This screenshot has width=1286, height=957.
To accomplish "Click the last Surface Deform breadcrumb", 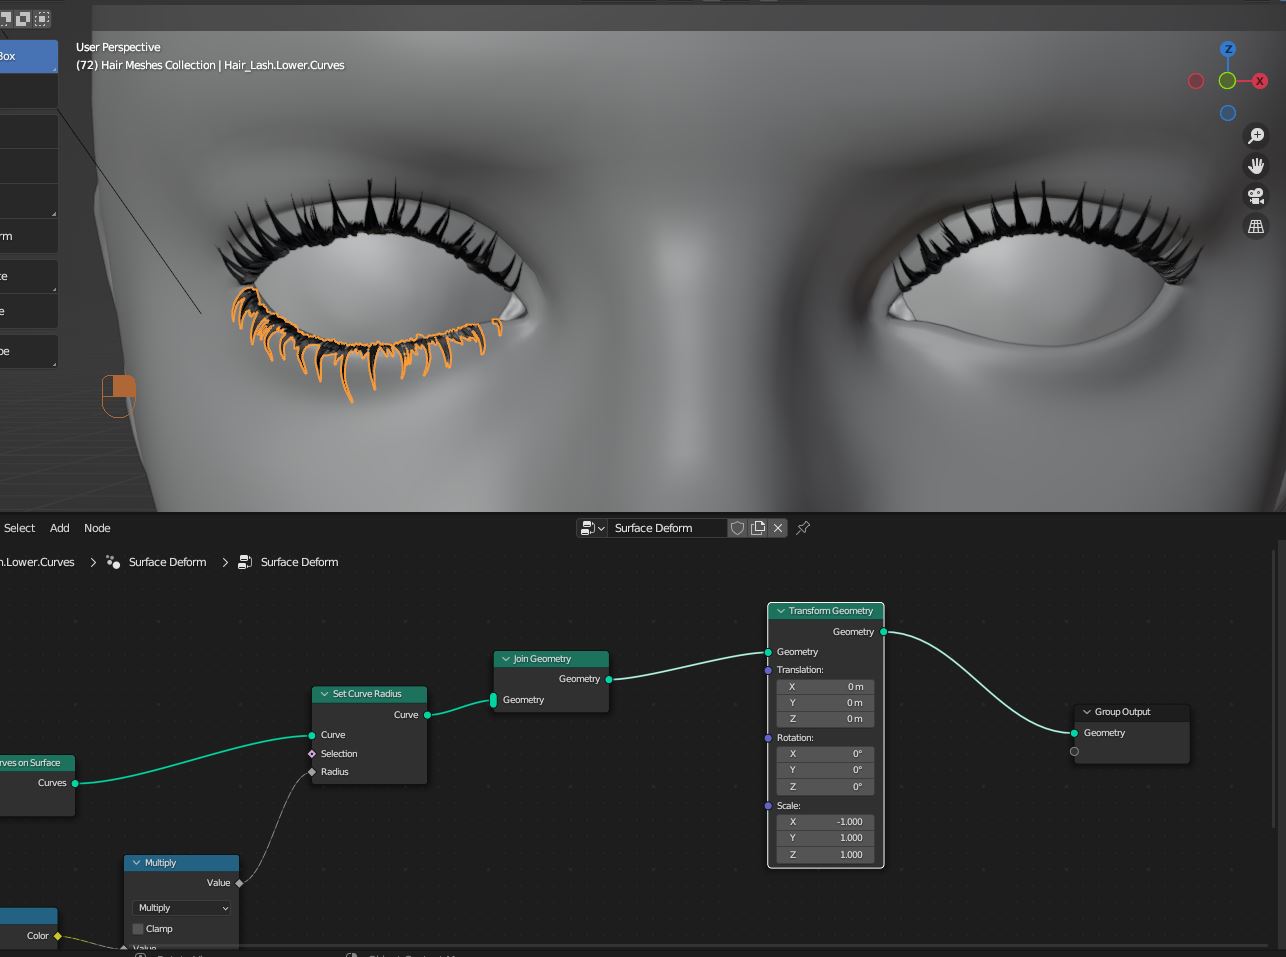I will click(299, 562).
